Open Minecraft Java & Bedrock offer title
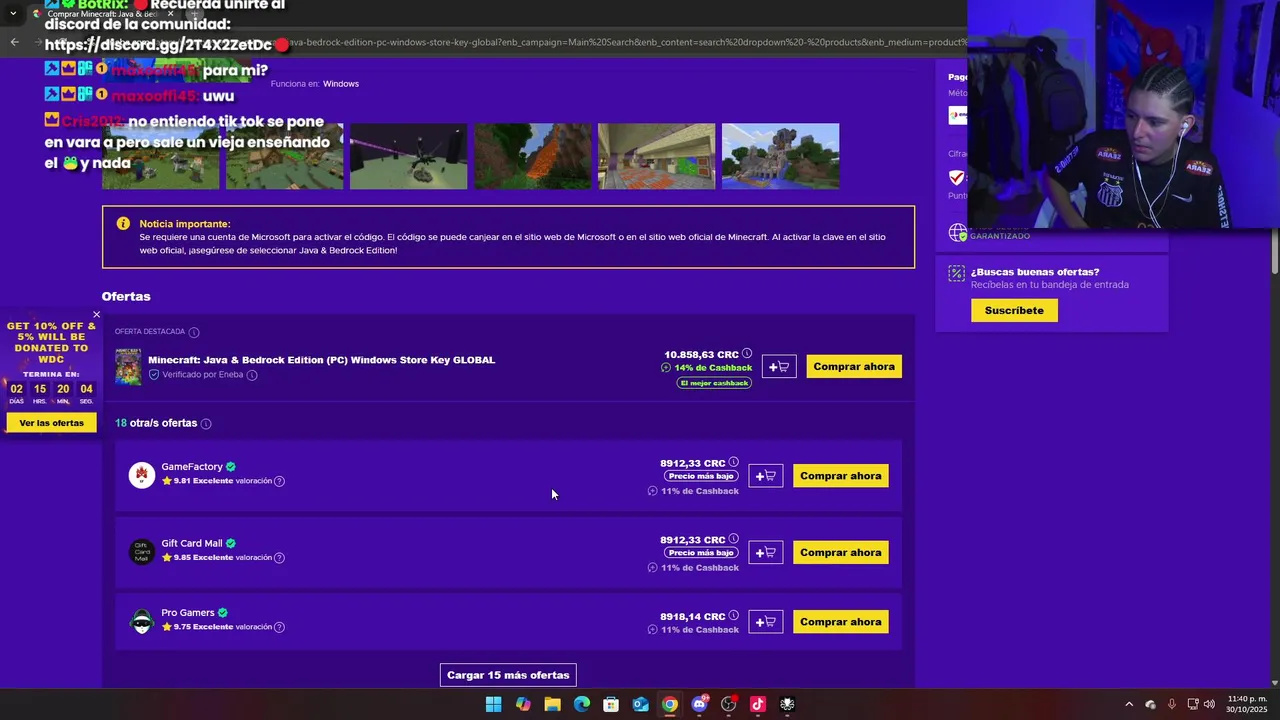 click(x=321, y=360)
